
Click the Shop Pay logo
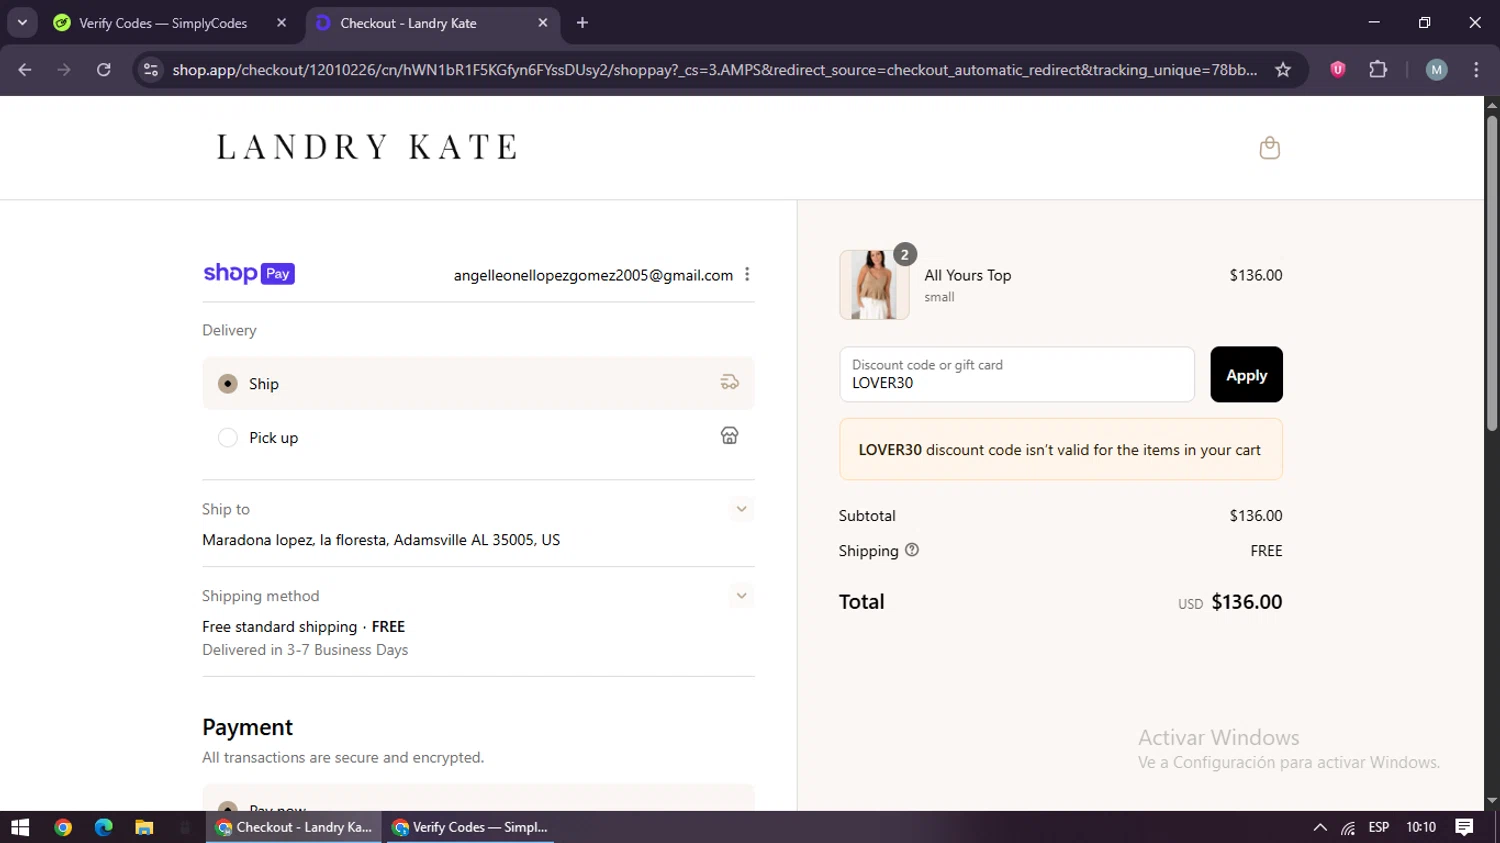point(249,274)
